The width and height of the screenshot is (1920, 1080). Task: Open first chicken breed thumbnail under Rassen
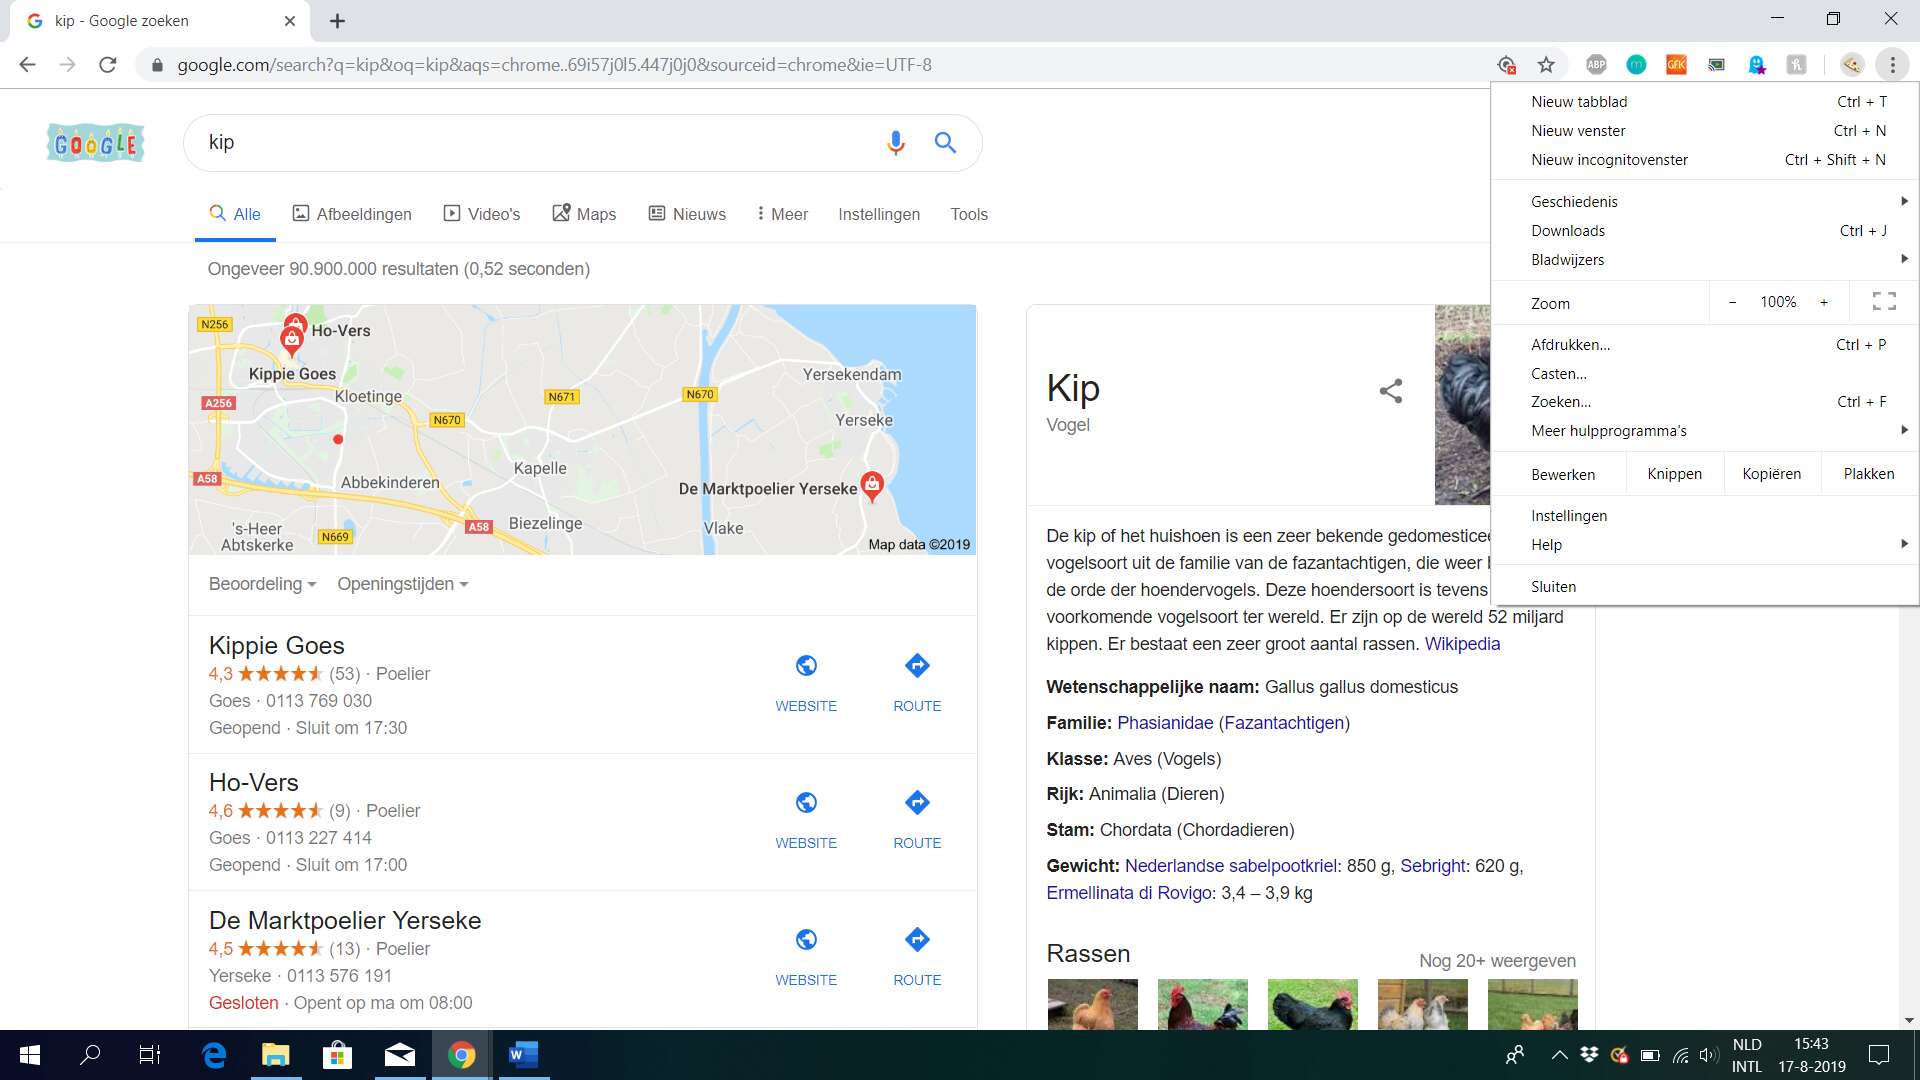[x=1092, y=1004]
